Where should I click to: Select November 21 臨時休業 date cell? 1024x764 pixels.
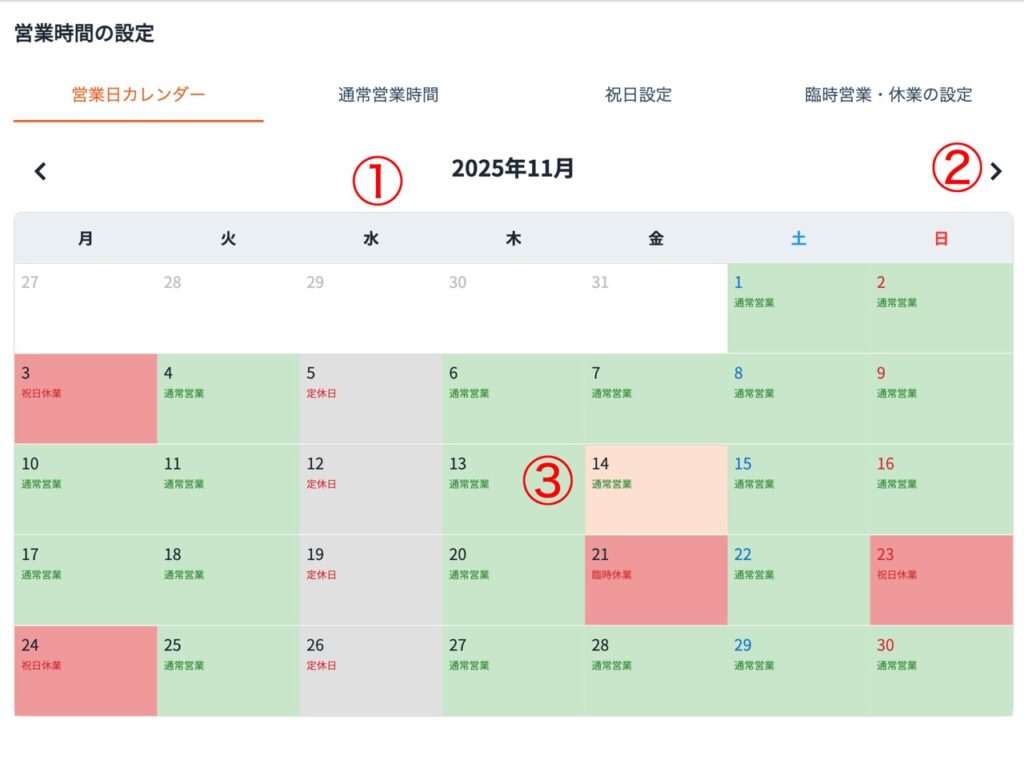click(x=656, y=580)
